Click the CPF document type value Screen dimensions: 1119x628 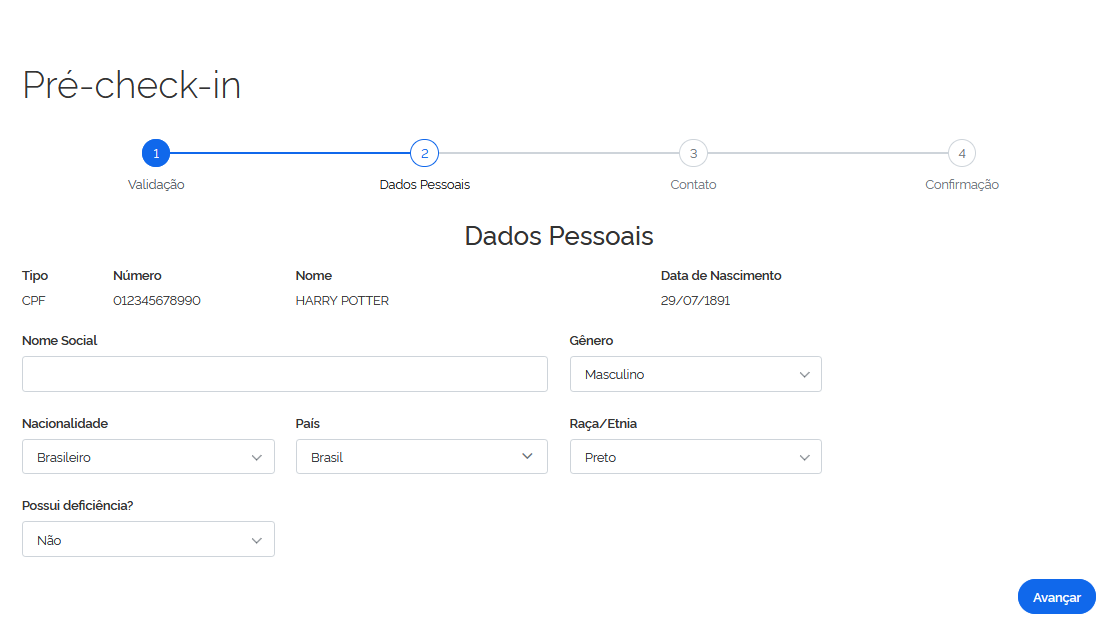click(x=34, y=300)
